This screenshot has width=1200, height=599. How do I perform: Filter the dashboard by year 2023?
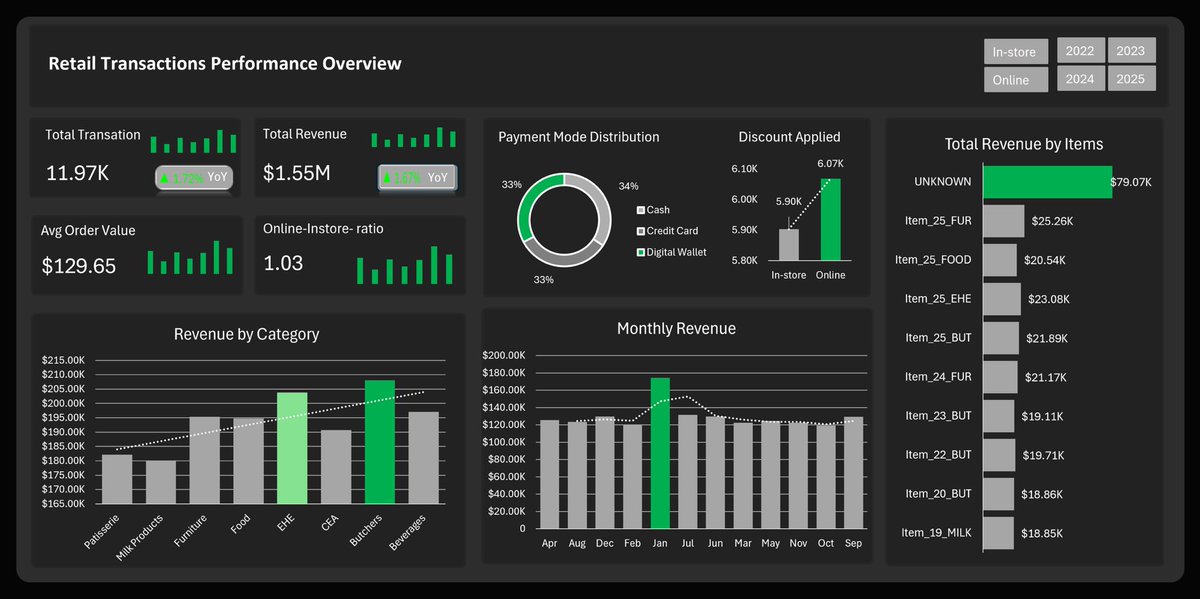1131,50
